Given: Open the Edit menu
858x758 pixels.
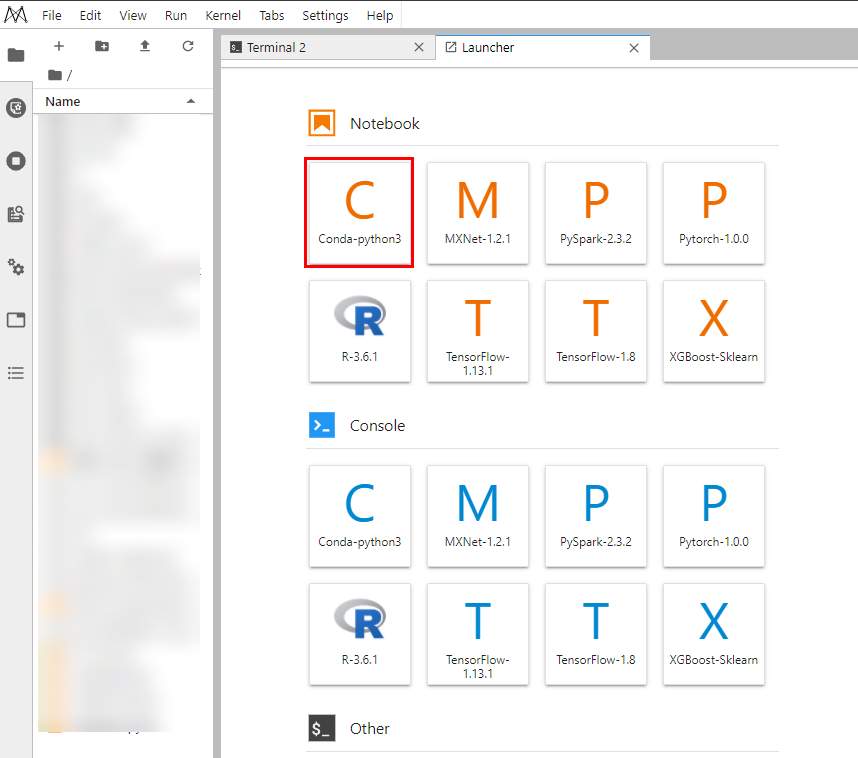Looking at the screenshot, I should (90, 15).
